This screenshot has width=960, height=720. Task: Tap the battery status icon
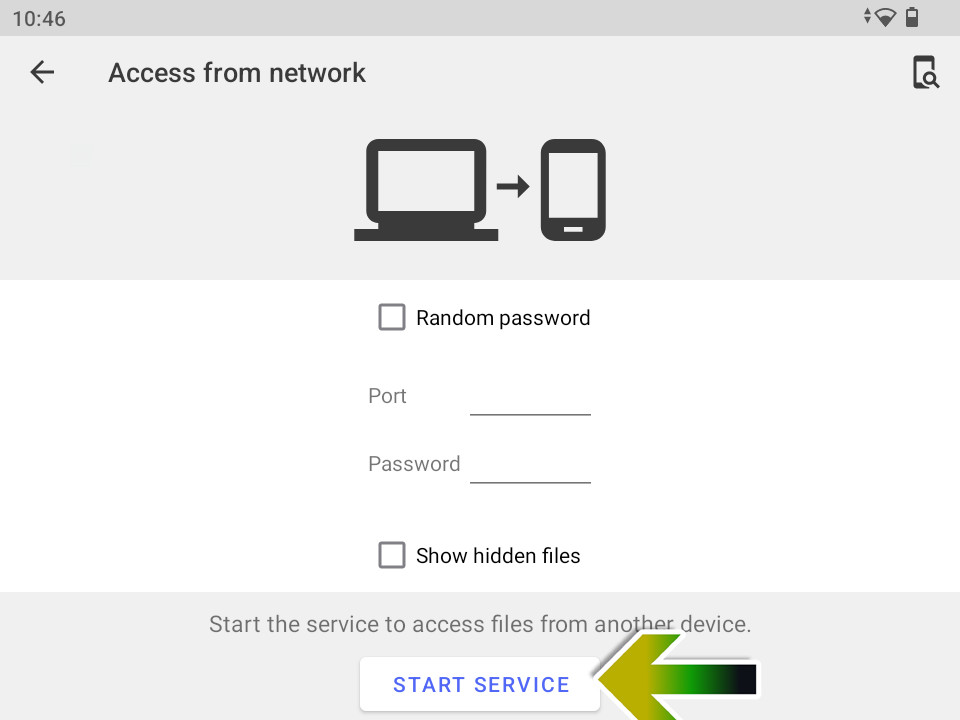click(x=912, y=17)
